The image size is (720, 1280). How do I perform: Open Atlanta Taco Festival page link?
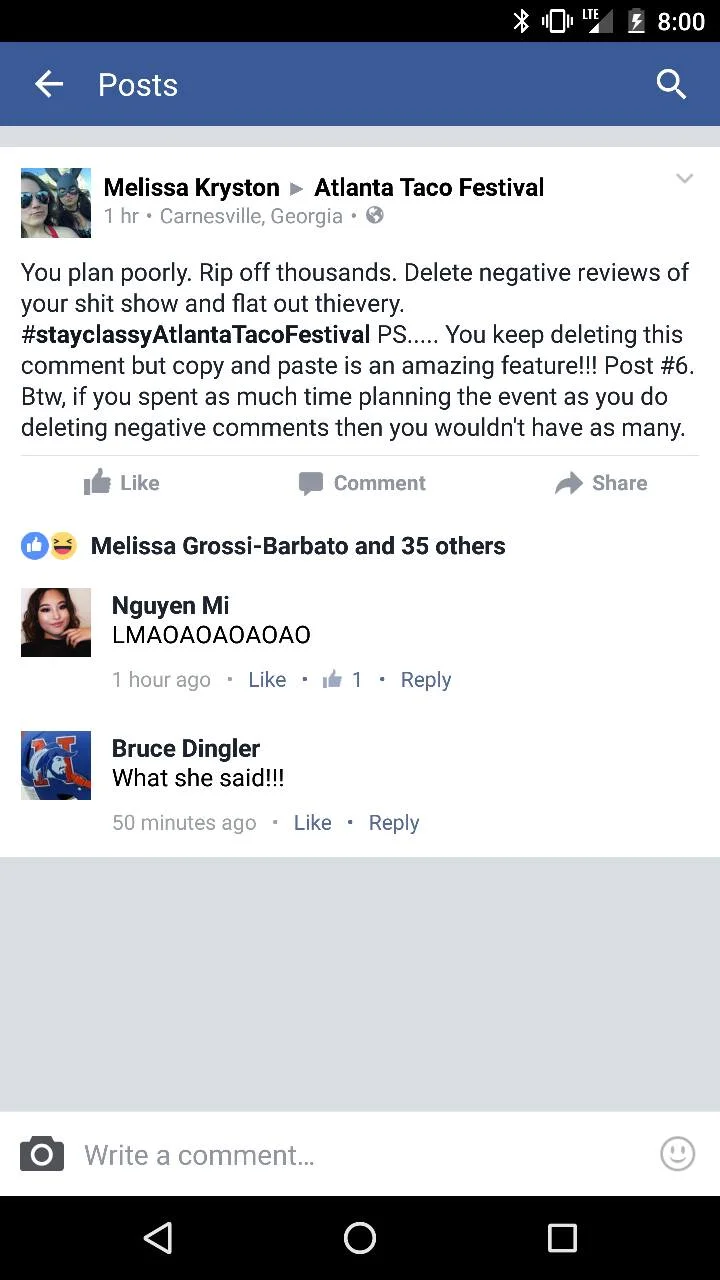[x=429, y=187]
